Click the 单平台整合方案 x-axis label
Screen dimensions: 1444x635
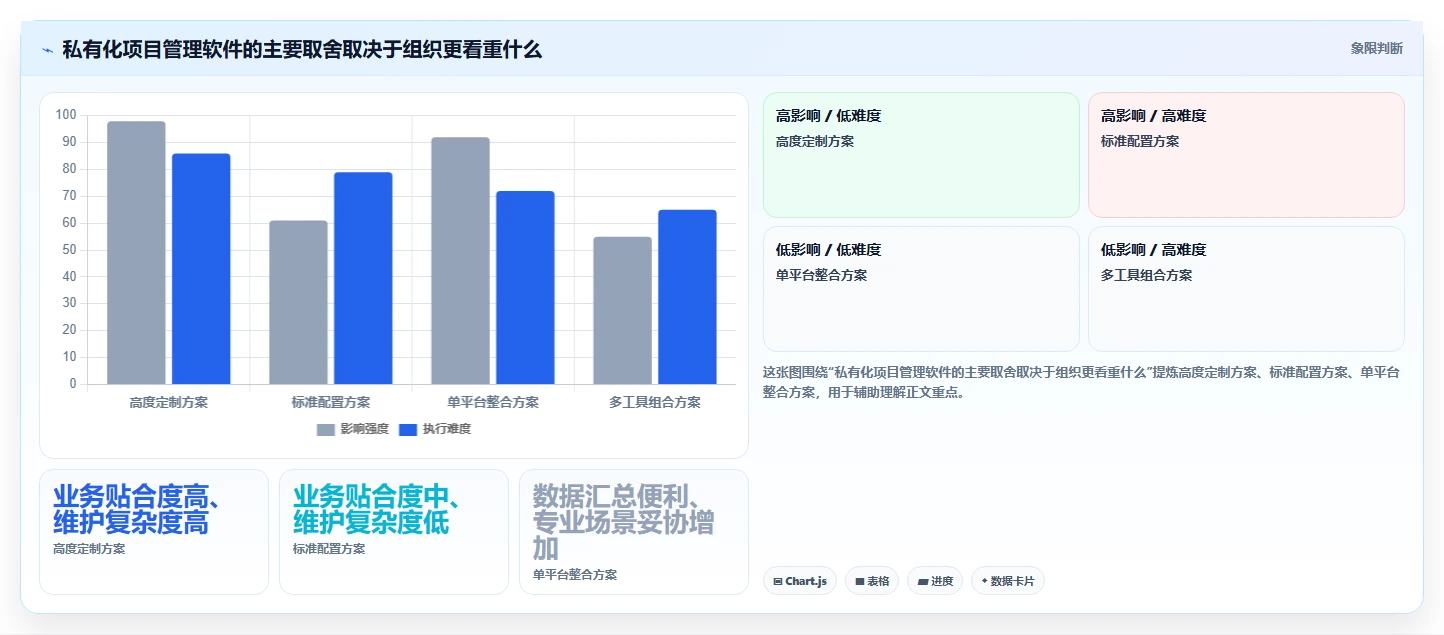493,402
